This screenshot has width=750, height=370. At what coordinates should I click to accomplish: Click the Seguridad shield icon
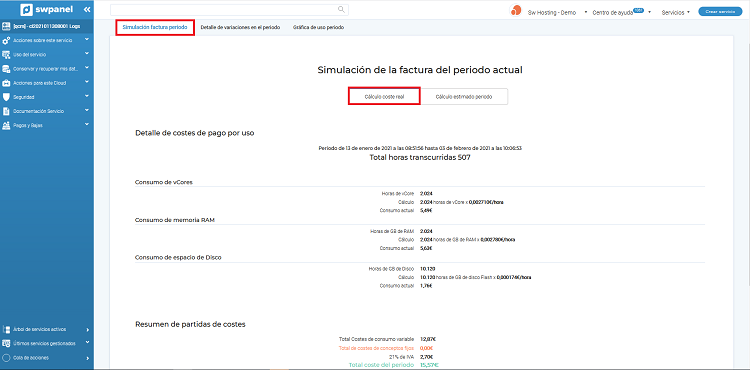click(x=6, y=97)
